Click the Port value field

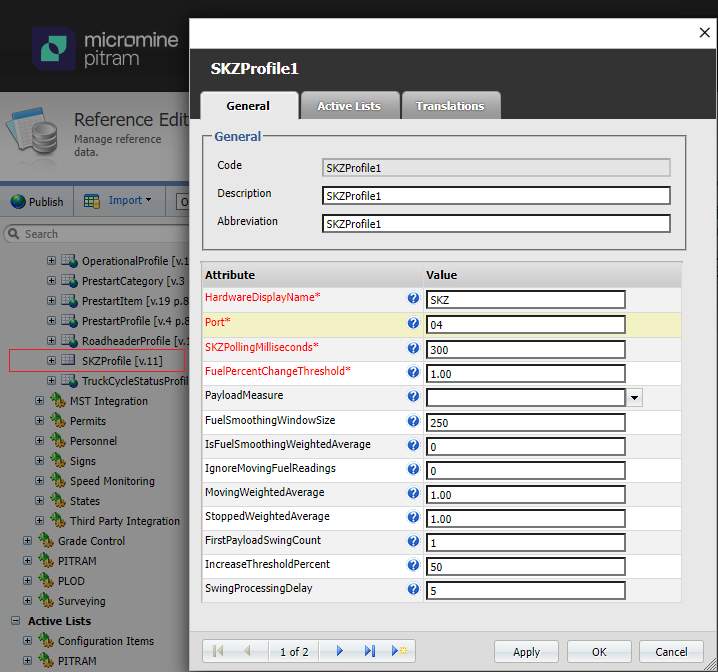click(x=526, y=325)
